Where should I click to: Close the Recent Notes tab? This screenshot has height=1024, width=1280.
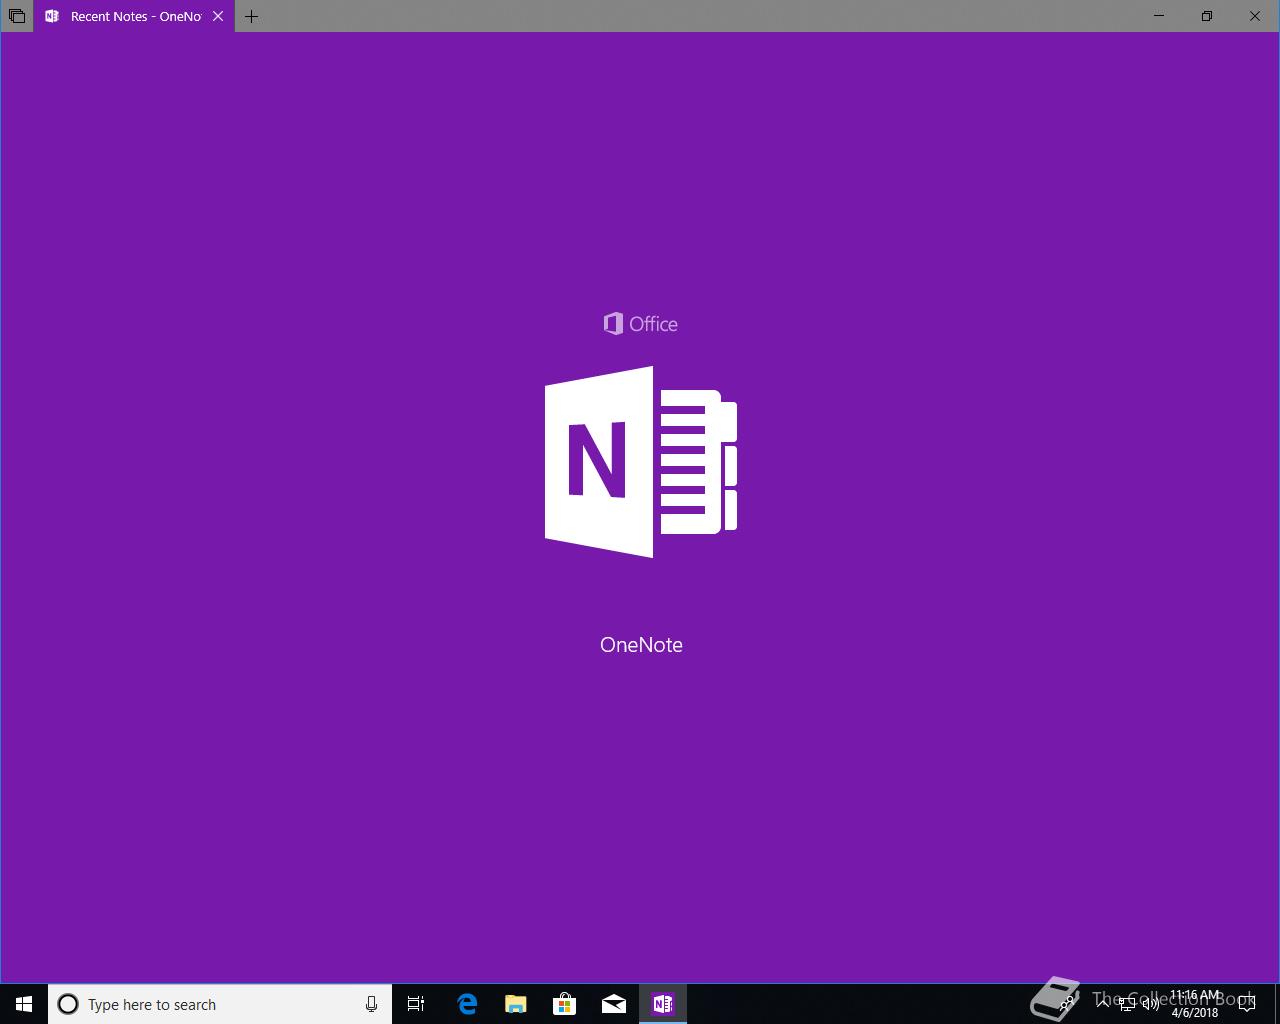218,16
